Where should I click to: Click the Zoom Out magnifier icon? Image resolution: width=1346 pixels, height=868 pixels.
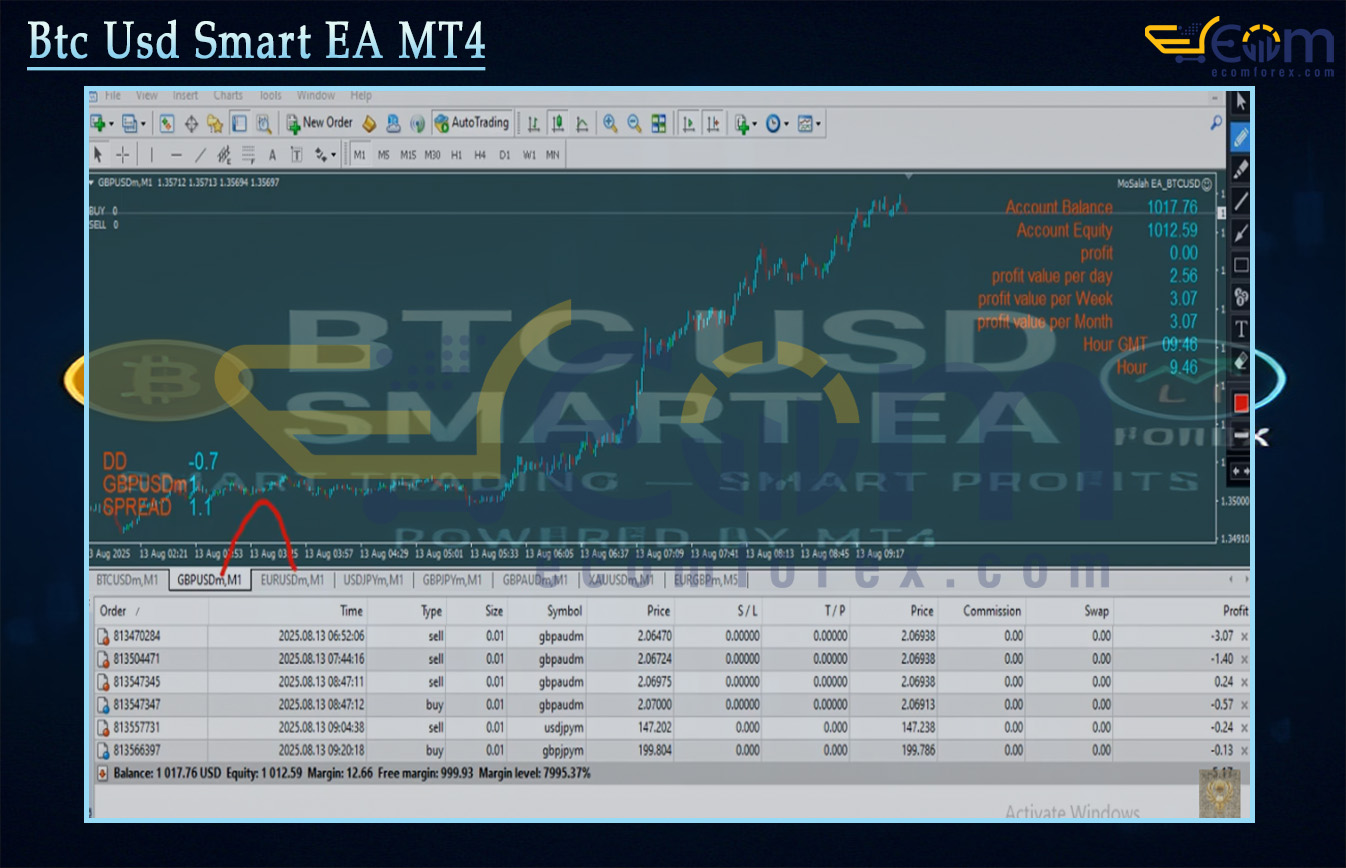point(634,123)
